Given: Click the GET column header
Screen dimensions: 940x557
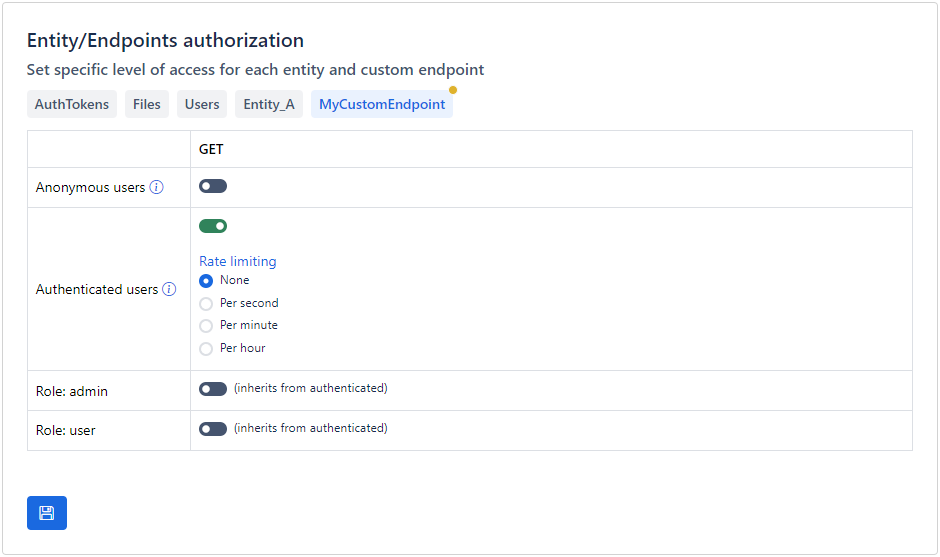Looking at the screenshot, I should tap(211, 149).
